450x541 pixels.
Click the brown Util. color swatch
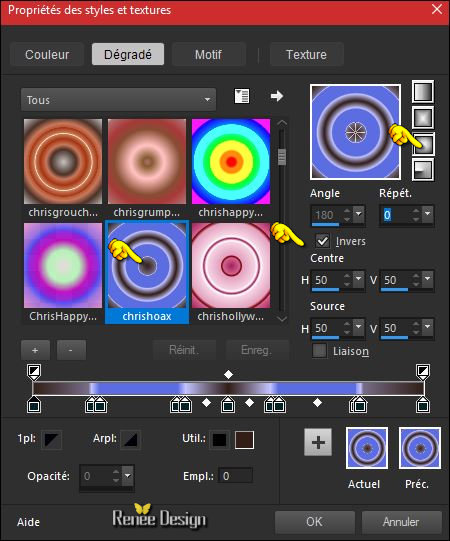(244, 440)
